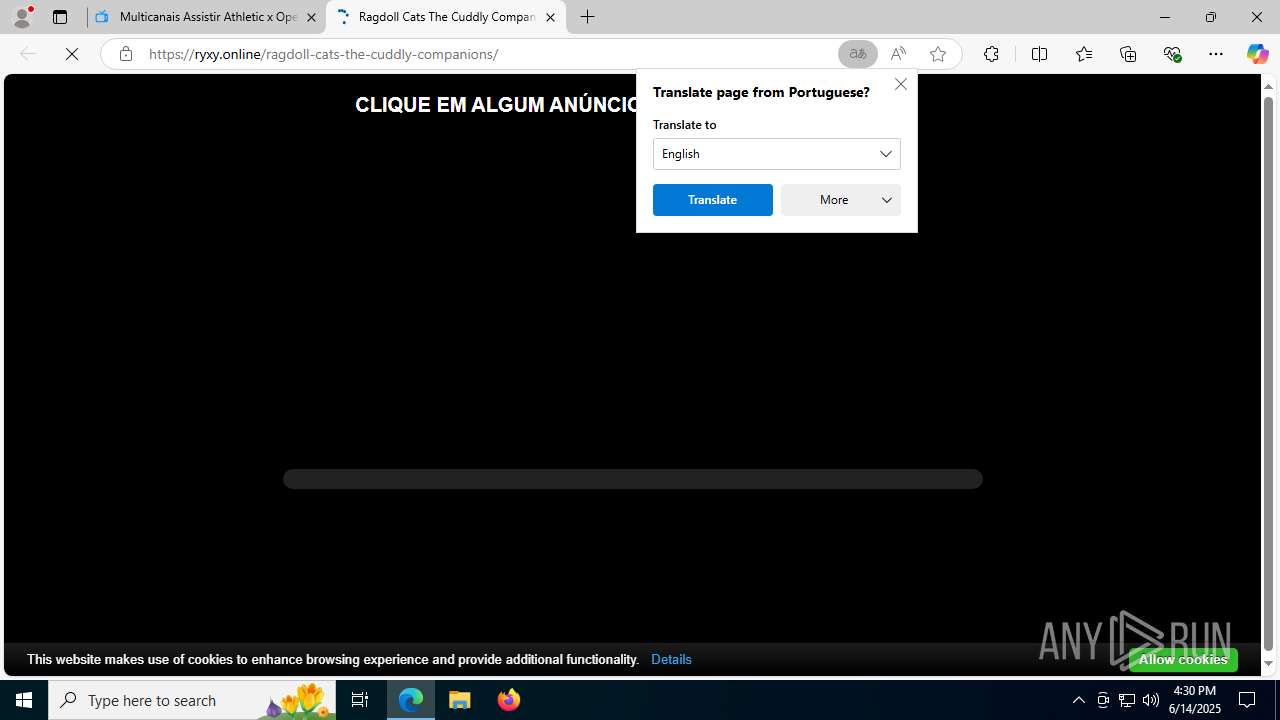This screenshot has width=1280, height=720.
Task: Open Settings and more menu
Action: tap(1216, 54)
